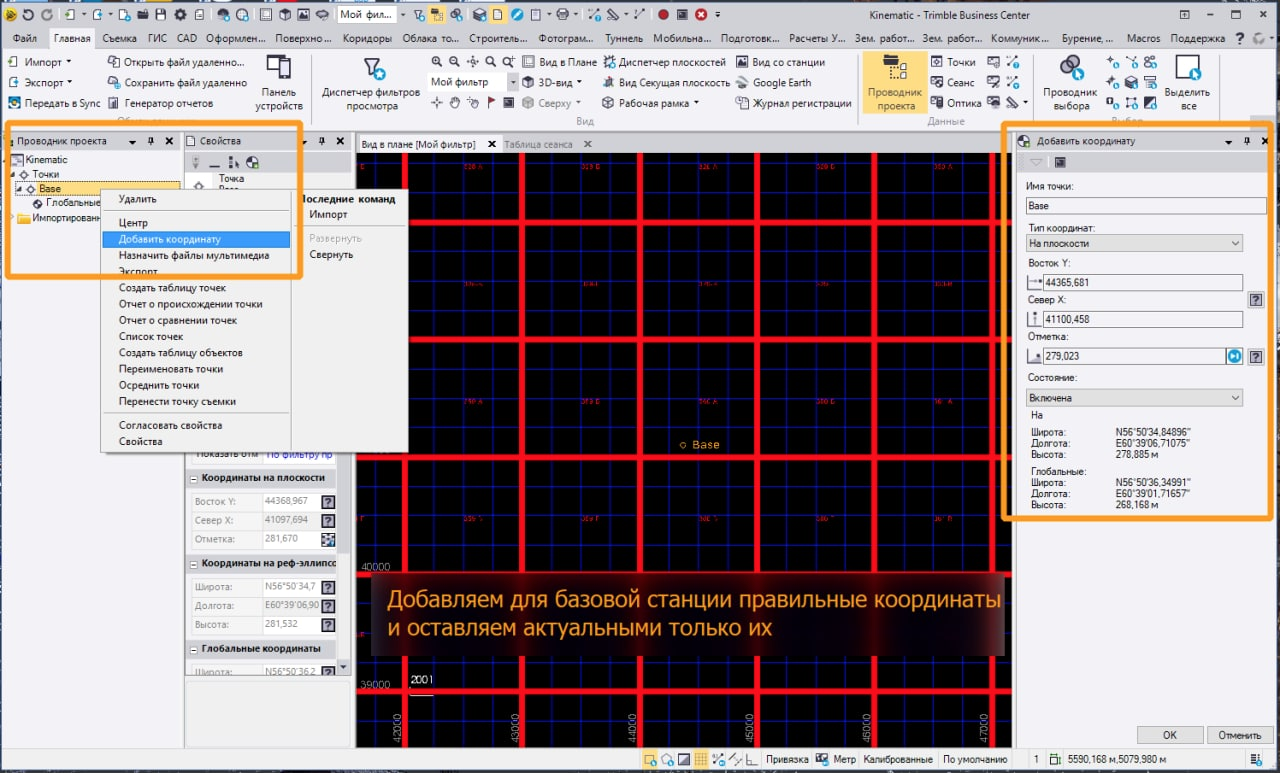Click the Redo arrow in the quick toolbar
The height and width of the screenshot is (773, 1280).
pos(45,15)
